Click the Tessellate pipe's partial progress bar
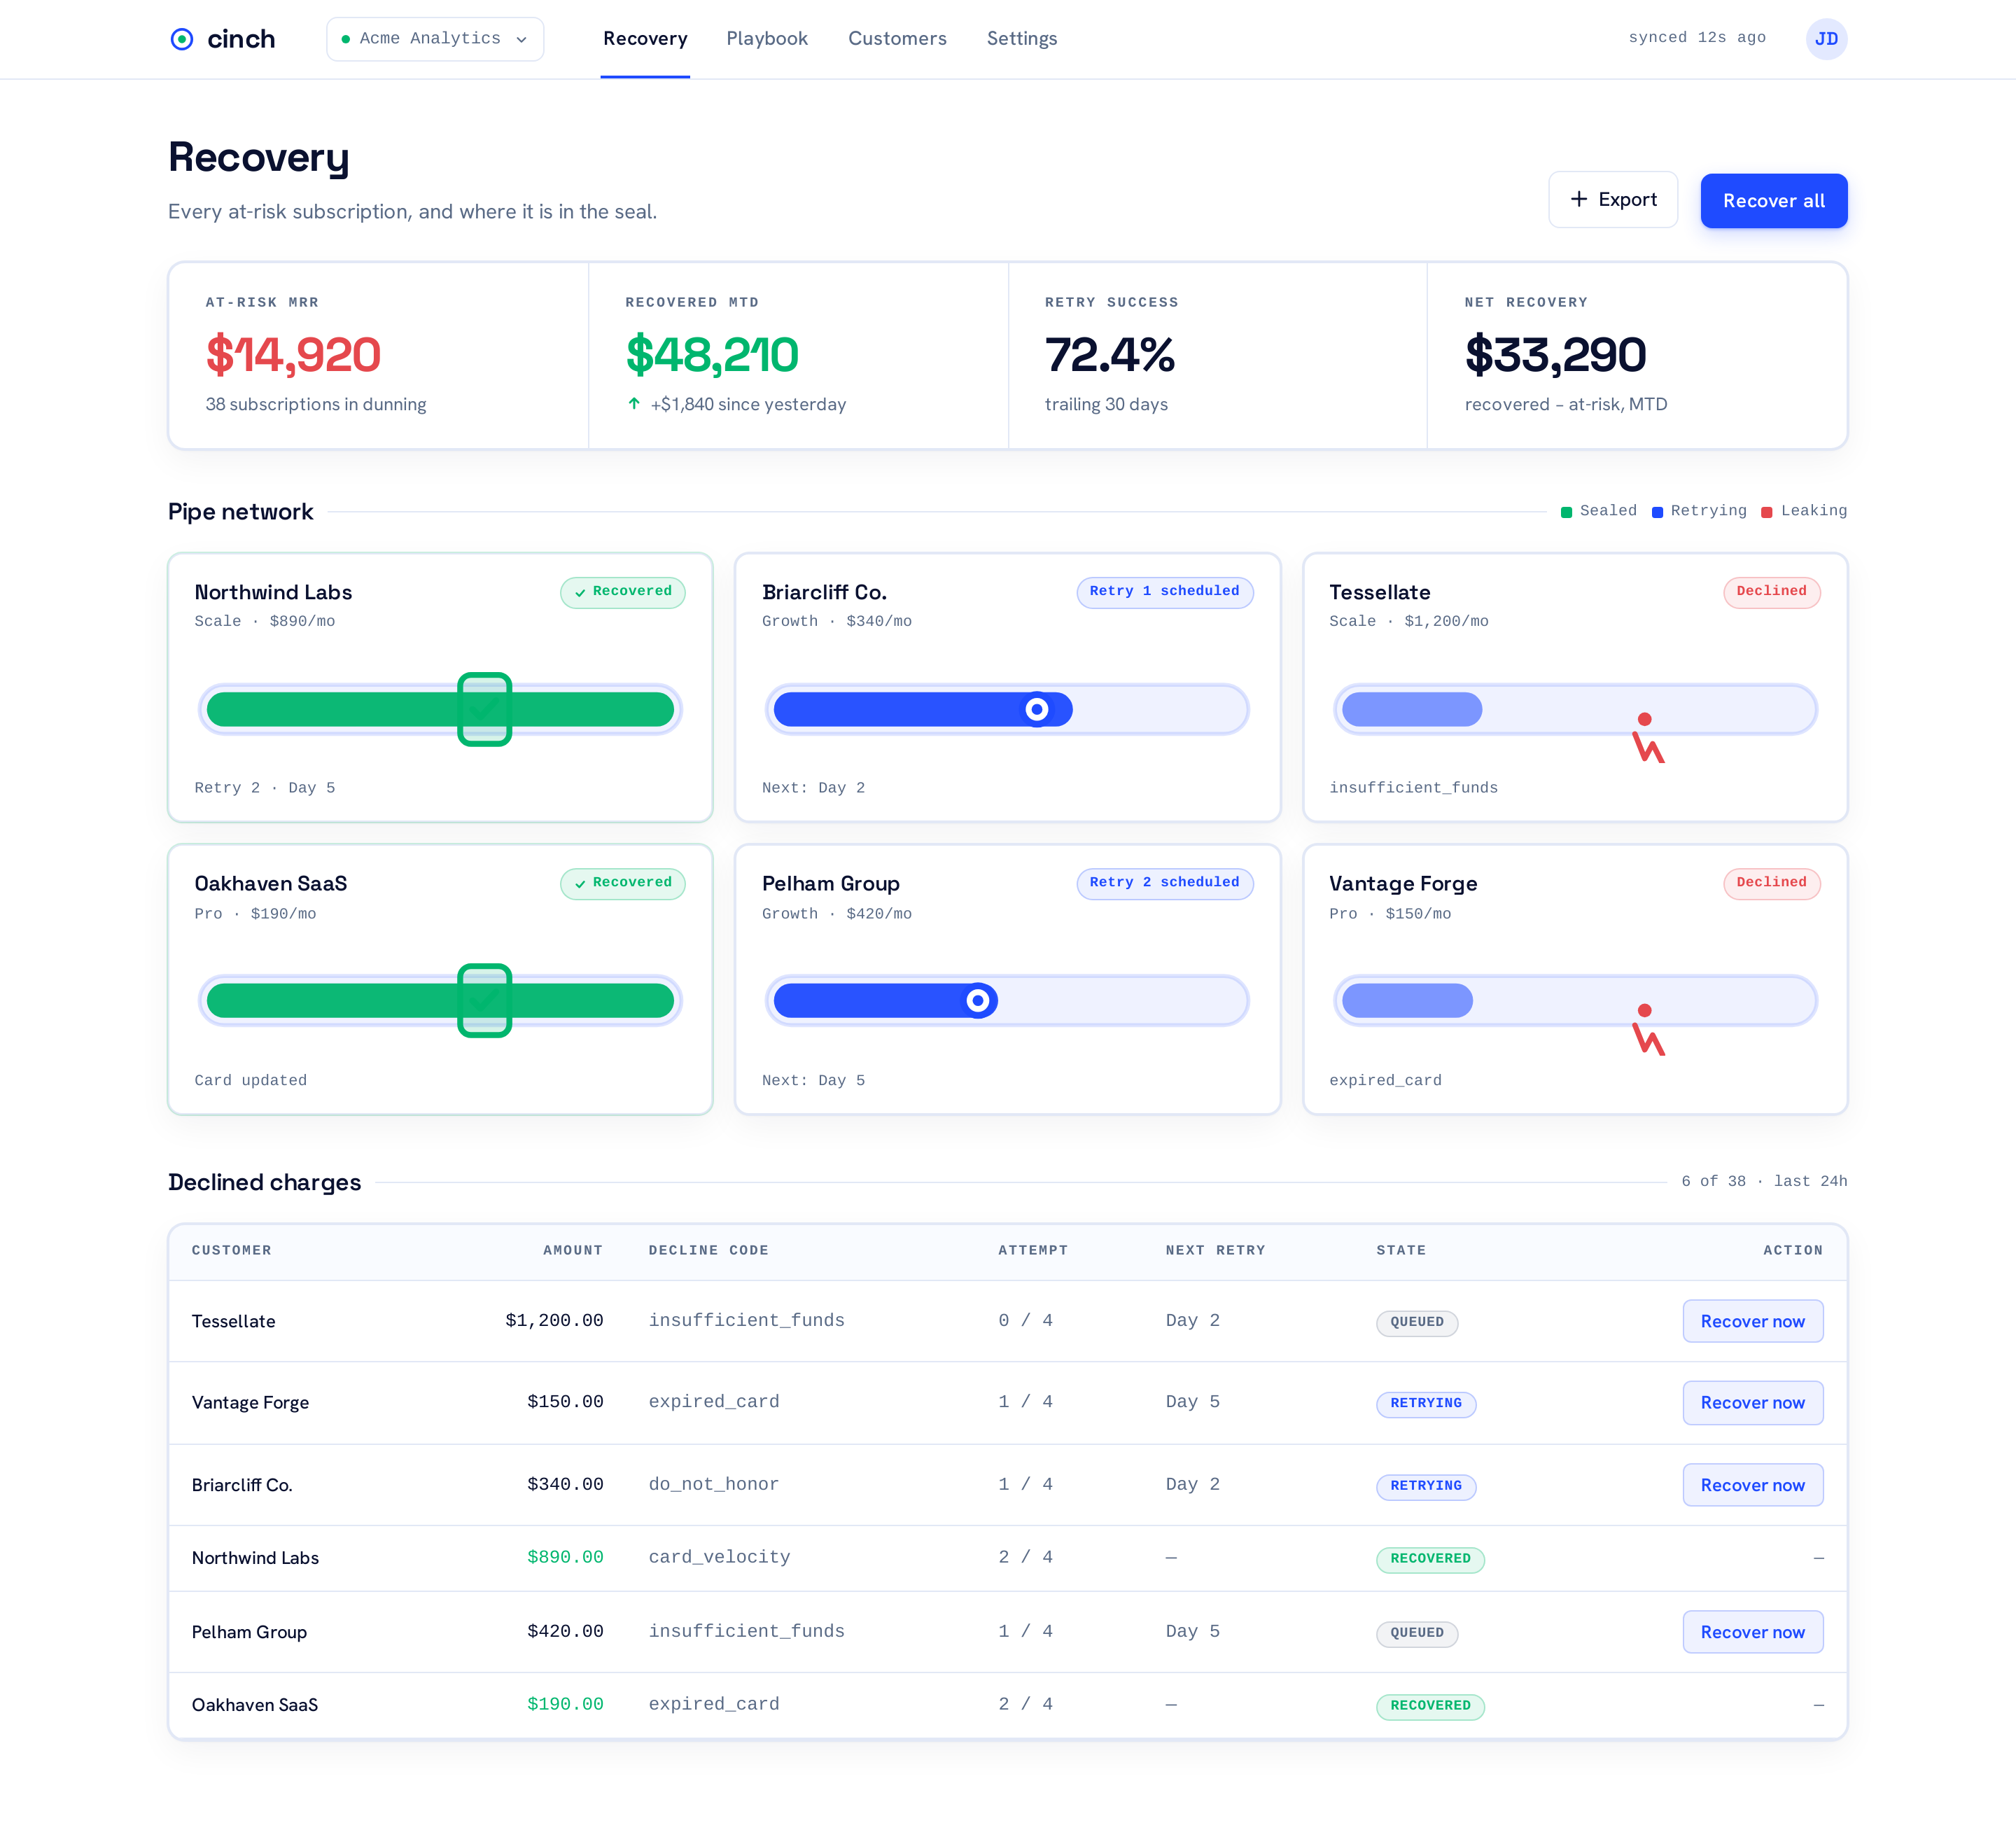The image size is (2016, 1830). coord(1412,709)
